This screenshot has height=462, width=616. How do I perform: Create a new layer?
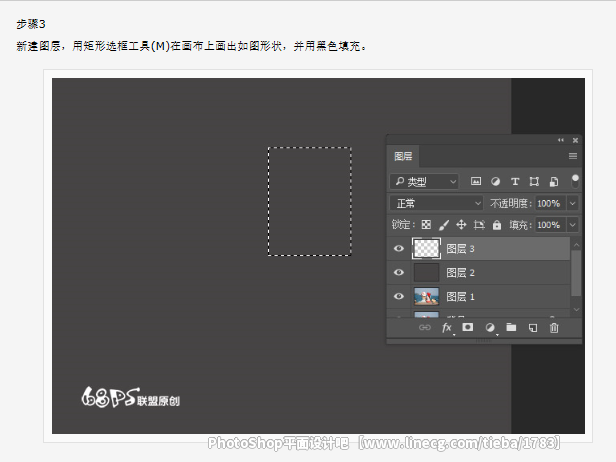pos(533,328)
